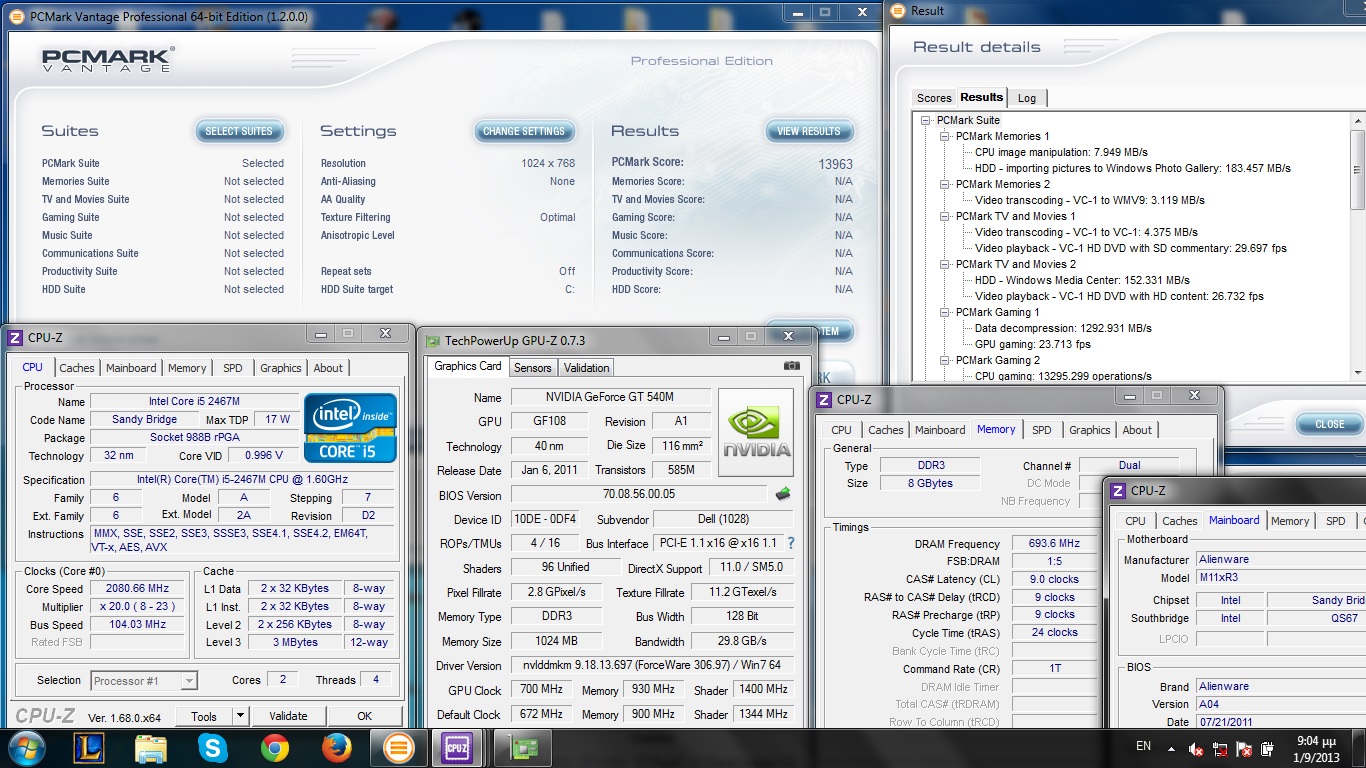The width and height of the screenshot is (1366, 768).
Task: Select 'CPU image manipulation: 7.949 MB/s' row
Action: pos(1061,152)
